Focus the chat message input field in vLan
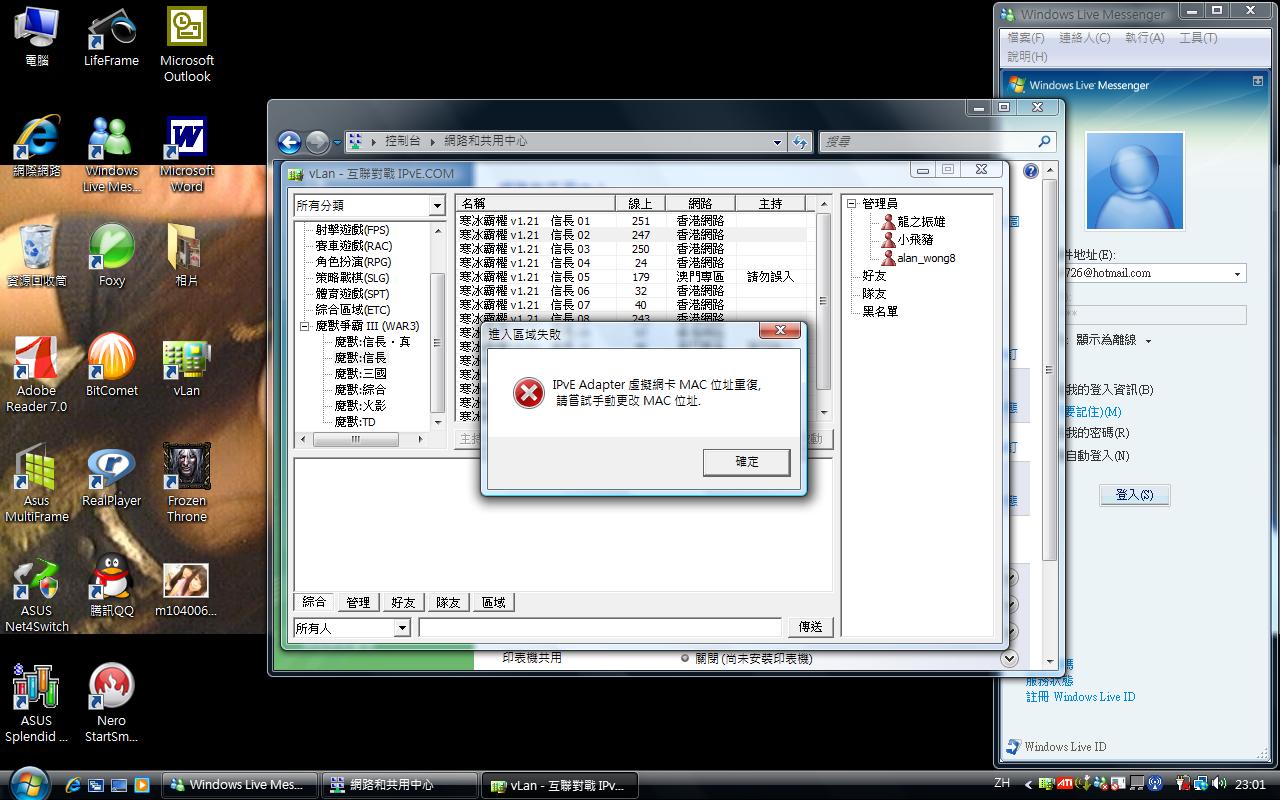The height and width of the screenshot is (800, 1280). point(600,628)
